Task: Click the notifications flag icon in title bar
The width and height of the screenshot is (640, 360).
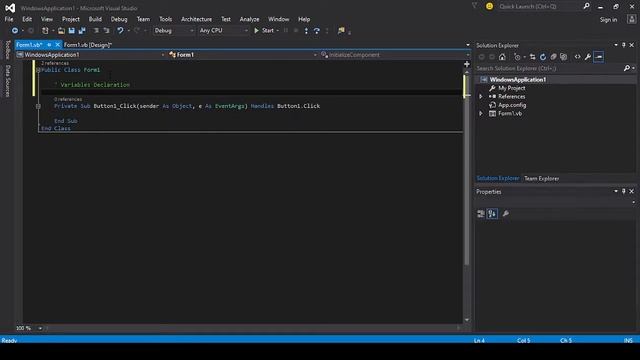Action: 474,6
